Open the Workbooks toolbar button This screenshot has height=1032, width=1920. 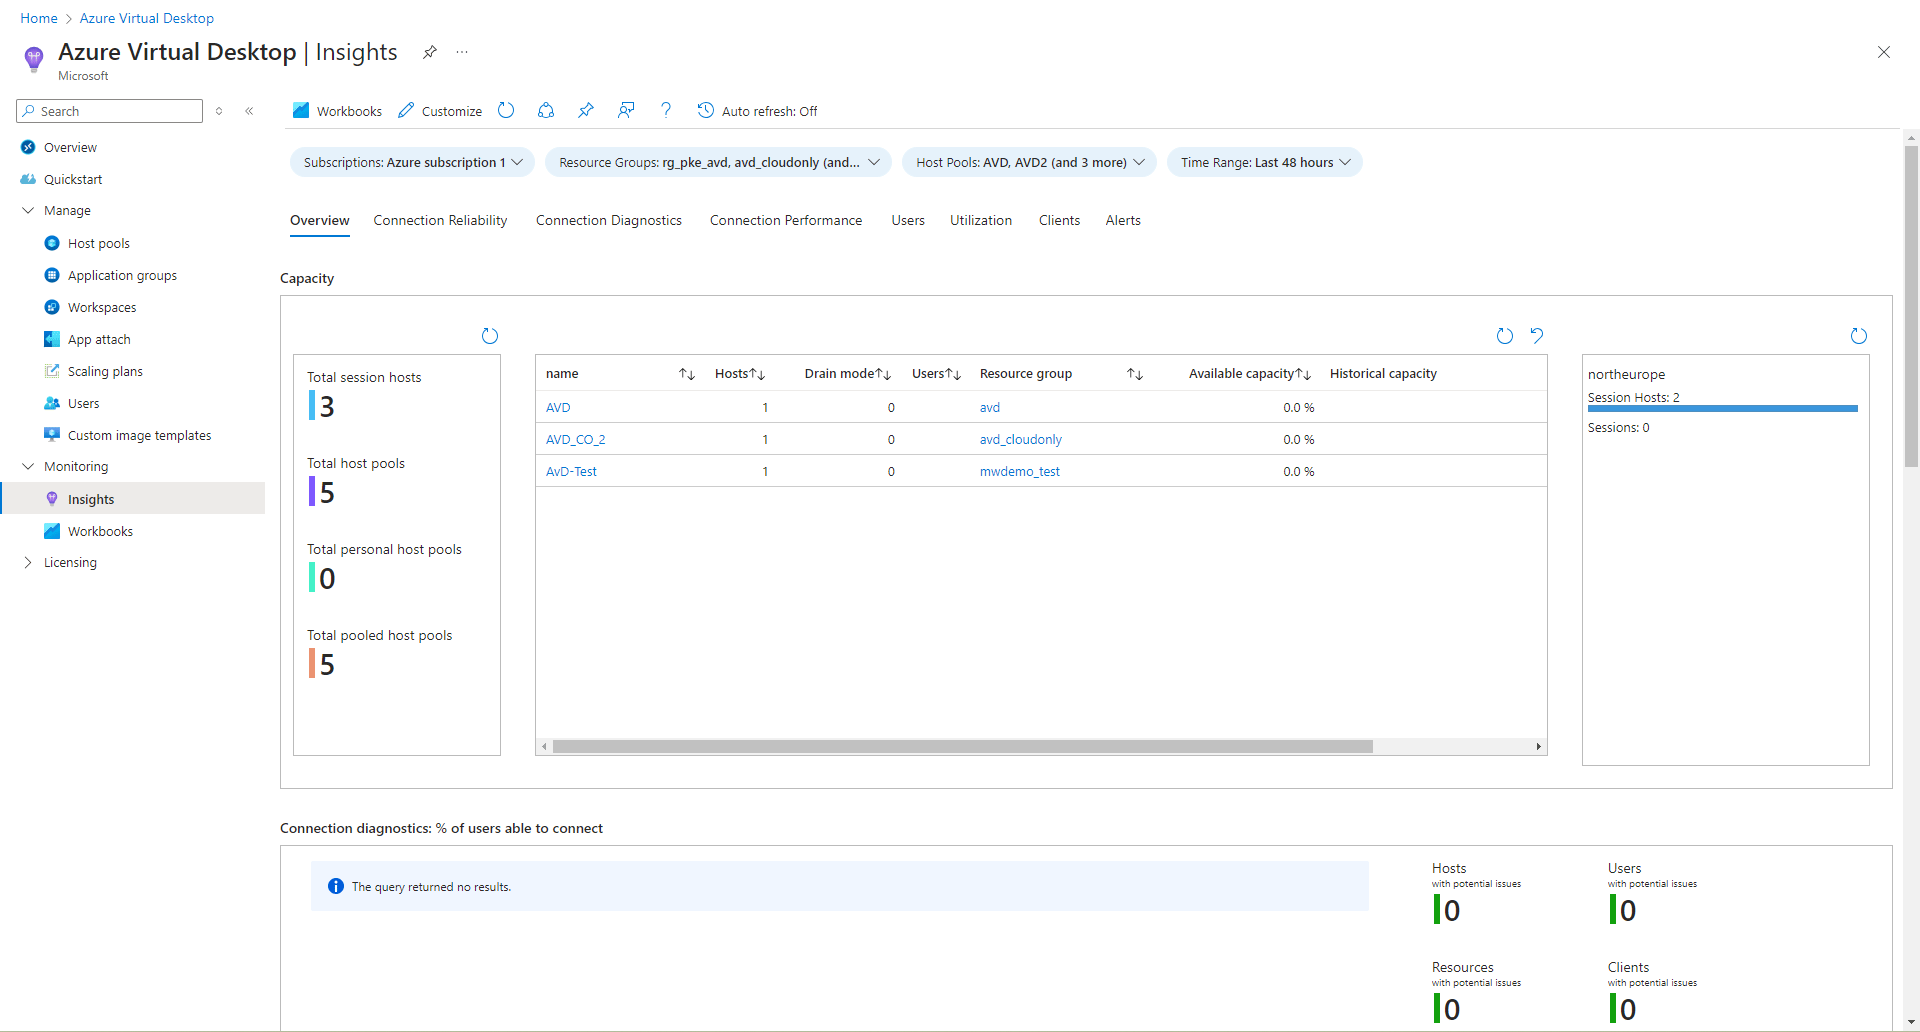click(337, 111)
